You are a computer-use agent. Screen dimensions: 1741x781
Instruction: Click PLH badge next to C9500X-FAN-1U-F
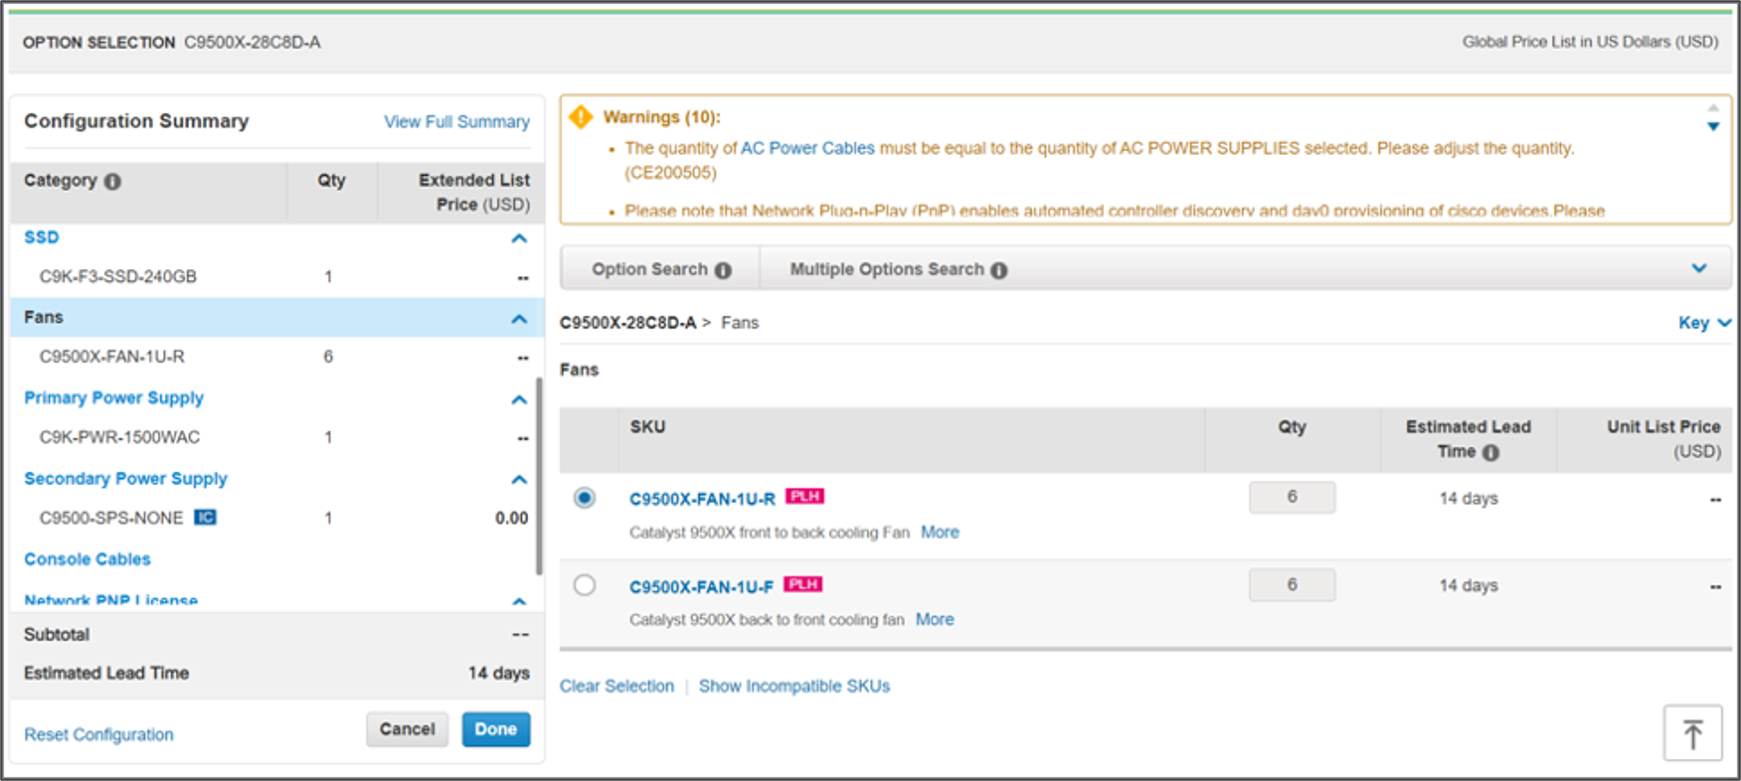click(803, 584)
